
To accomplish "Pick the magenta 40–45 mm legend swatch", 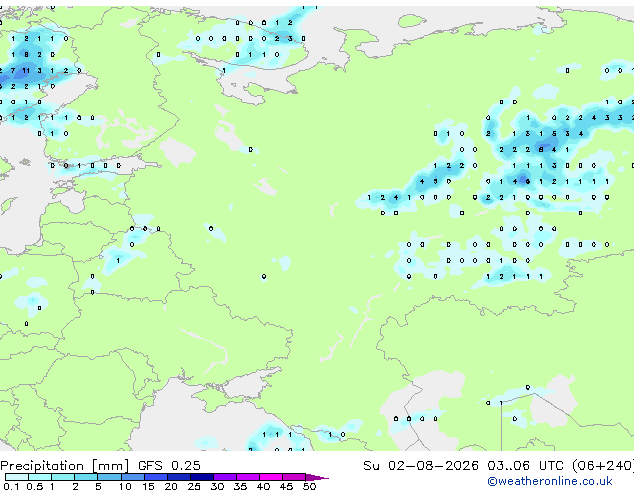I will [271, 477].
